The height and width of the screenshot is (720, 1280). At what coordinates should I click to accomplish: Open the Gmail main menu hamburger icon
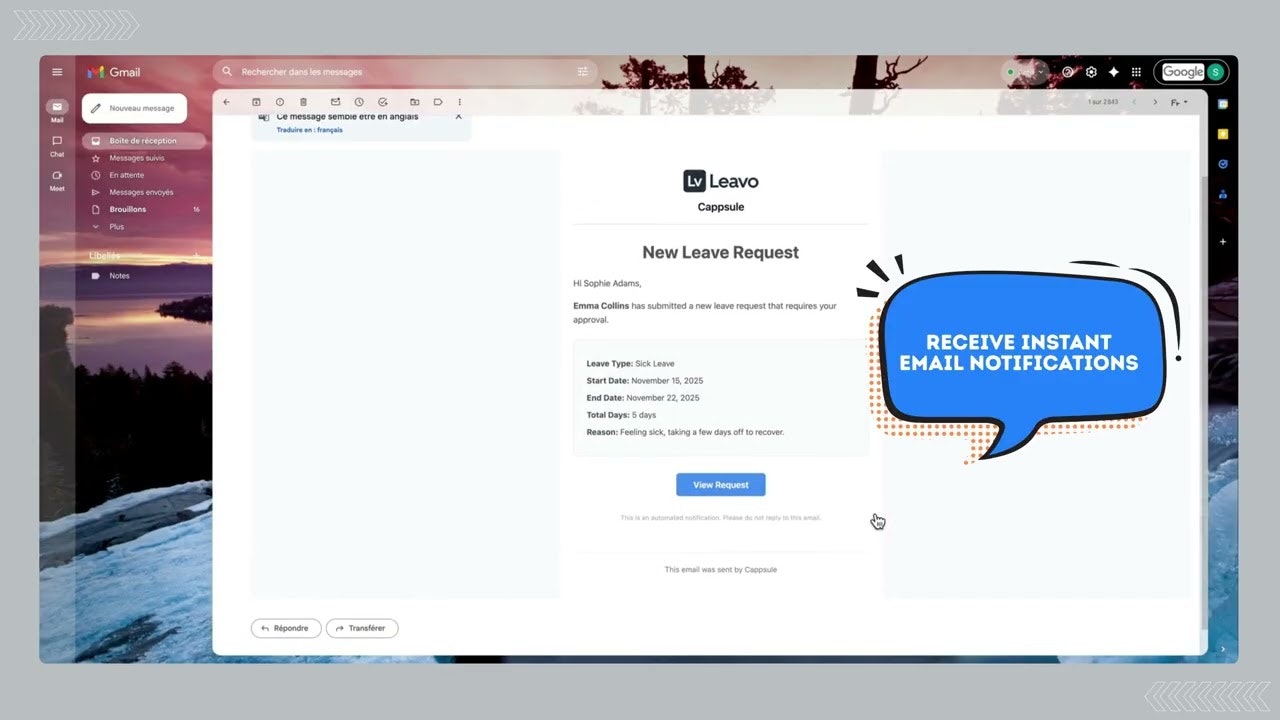click(x=57, y=72)
